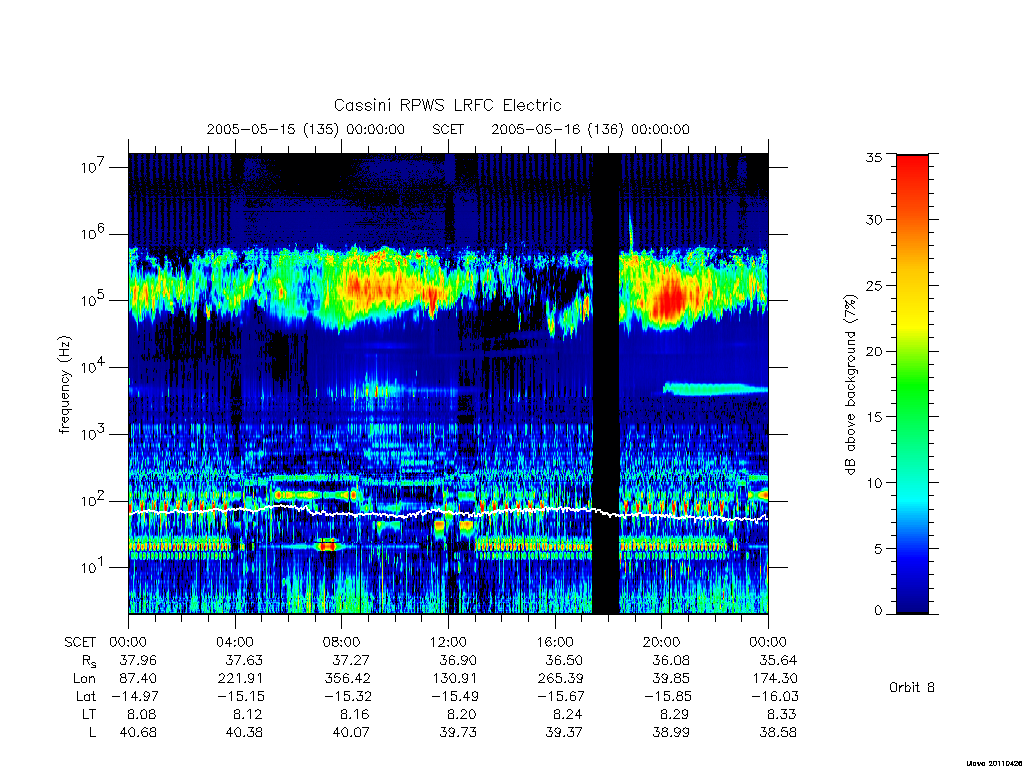Viewport: 1024px width, 768px height.
Task: Click the 10^6 frequency tick label
Action: tap(91, 233)
